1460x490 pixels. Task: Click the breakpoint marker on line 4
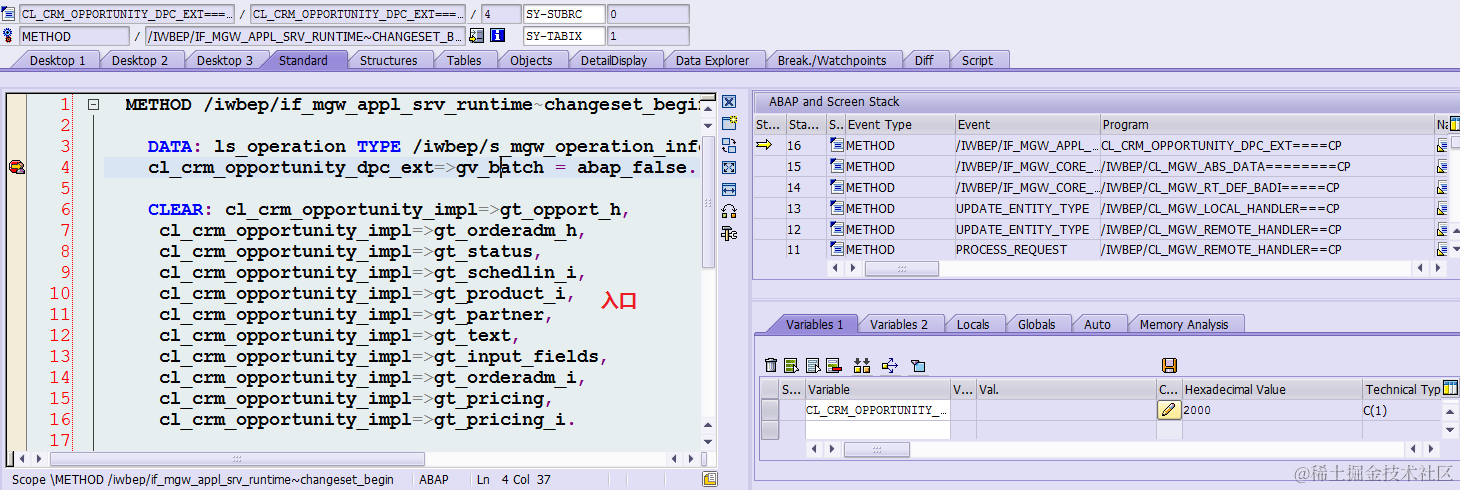17,167
